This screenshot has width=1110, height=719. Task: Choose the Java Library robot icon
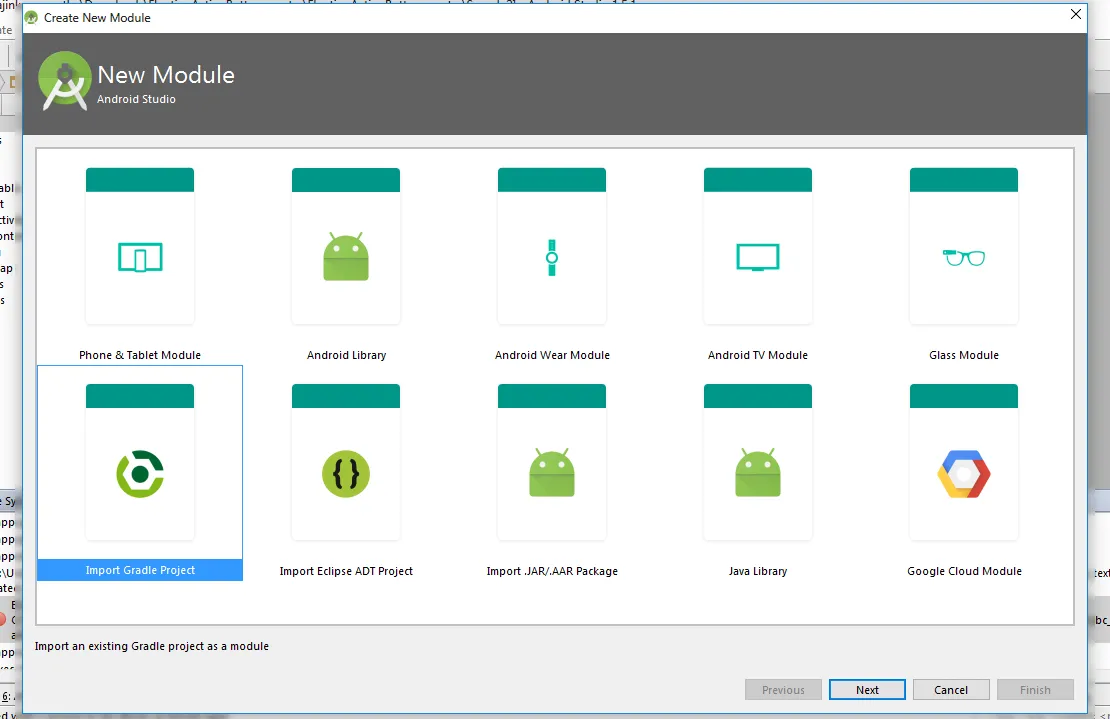(757, 472)
